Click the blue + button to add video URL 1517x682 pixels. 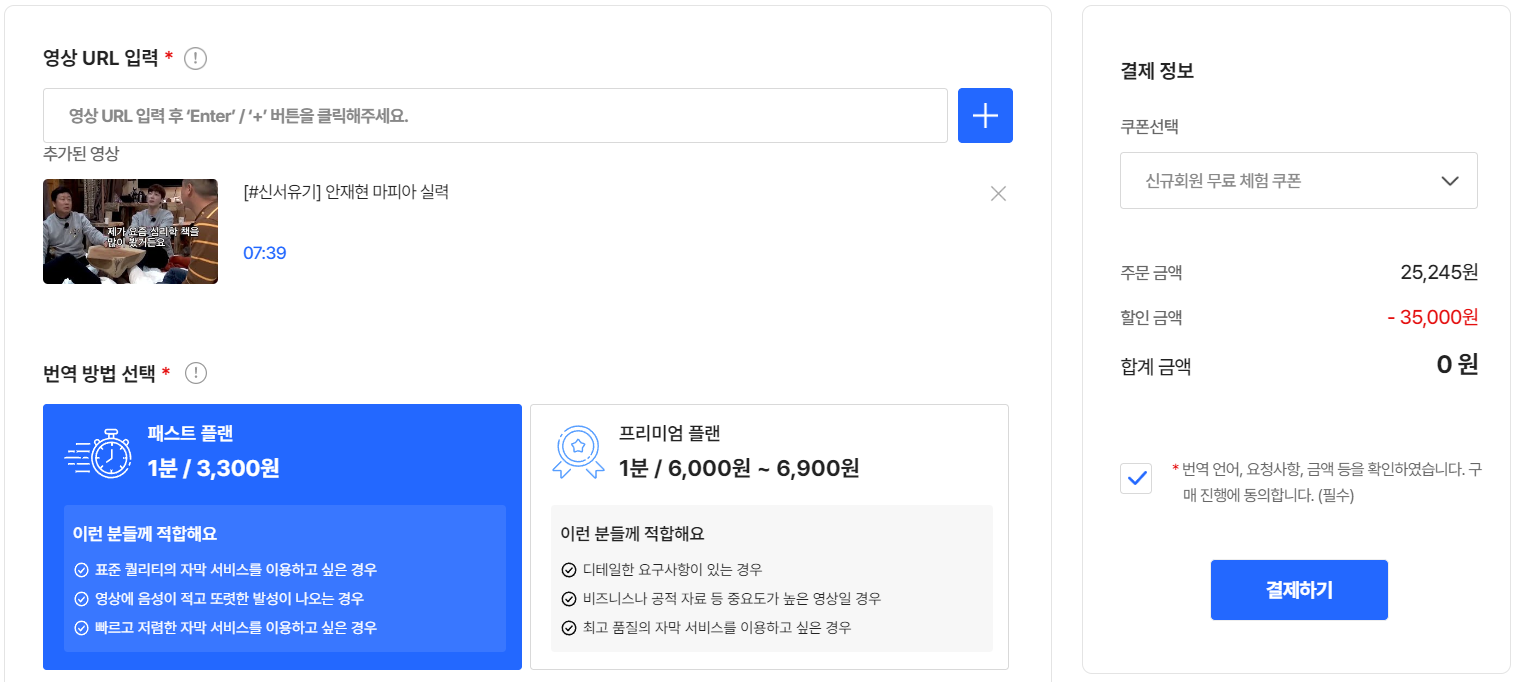tap(985, 115)
